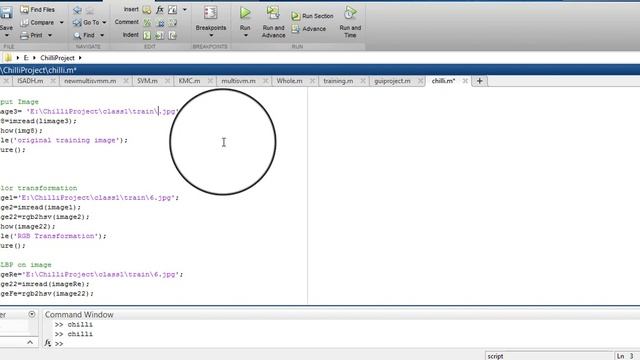
Task: Click the Comment lines percent icon
Action: (x=147, y=23)
